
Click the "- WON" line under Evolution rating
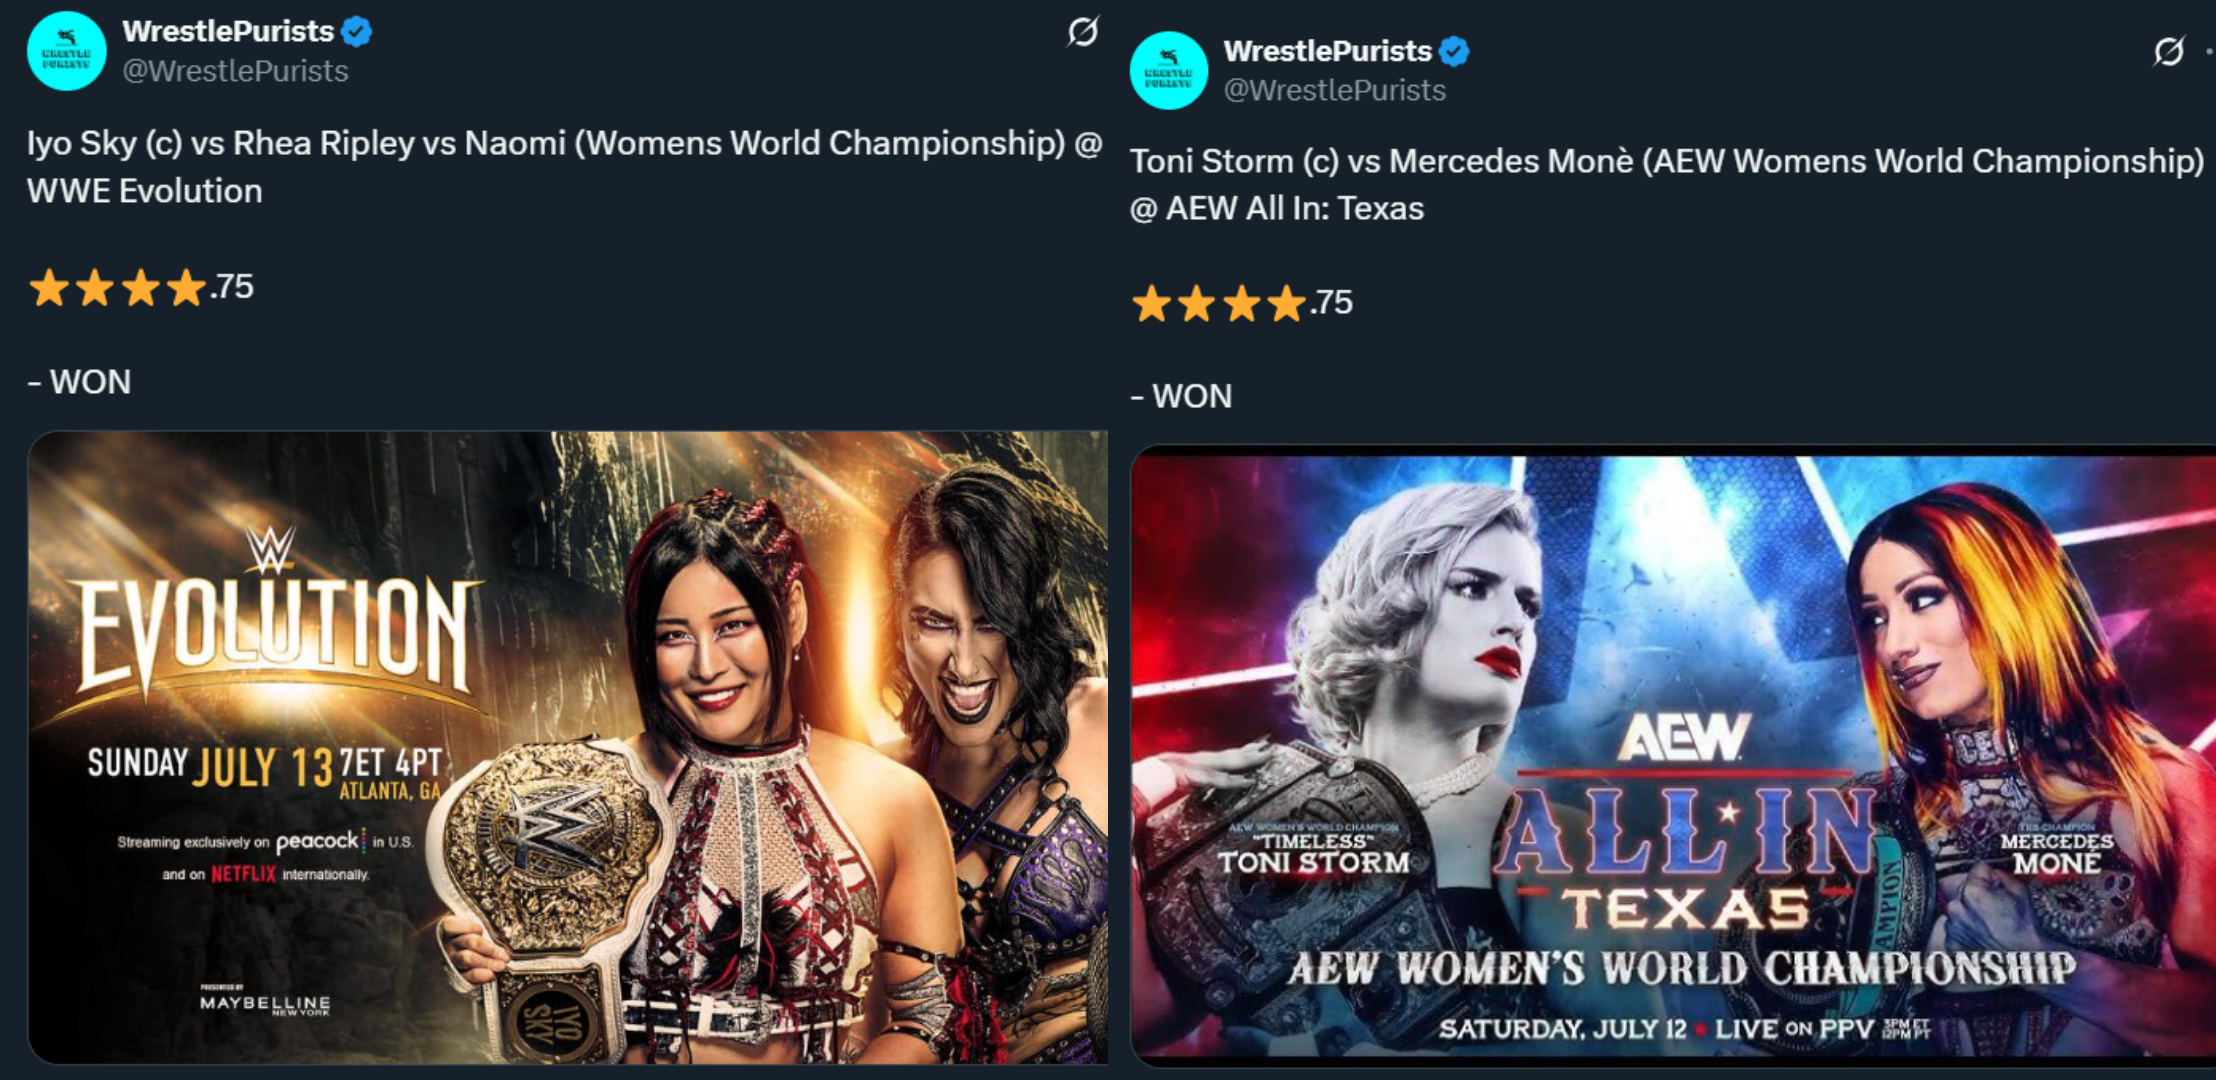[x=79, y=382]
